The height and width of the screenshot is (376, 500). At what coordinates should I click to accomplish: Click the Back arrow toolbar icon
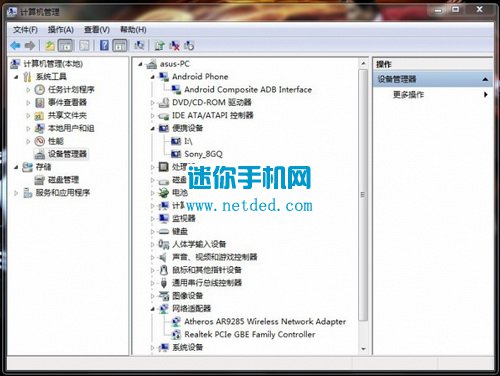[x=15, y=45]
